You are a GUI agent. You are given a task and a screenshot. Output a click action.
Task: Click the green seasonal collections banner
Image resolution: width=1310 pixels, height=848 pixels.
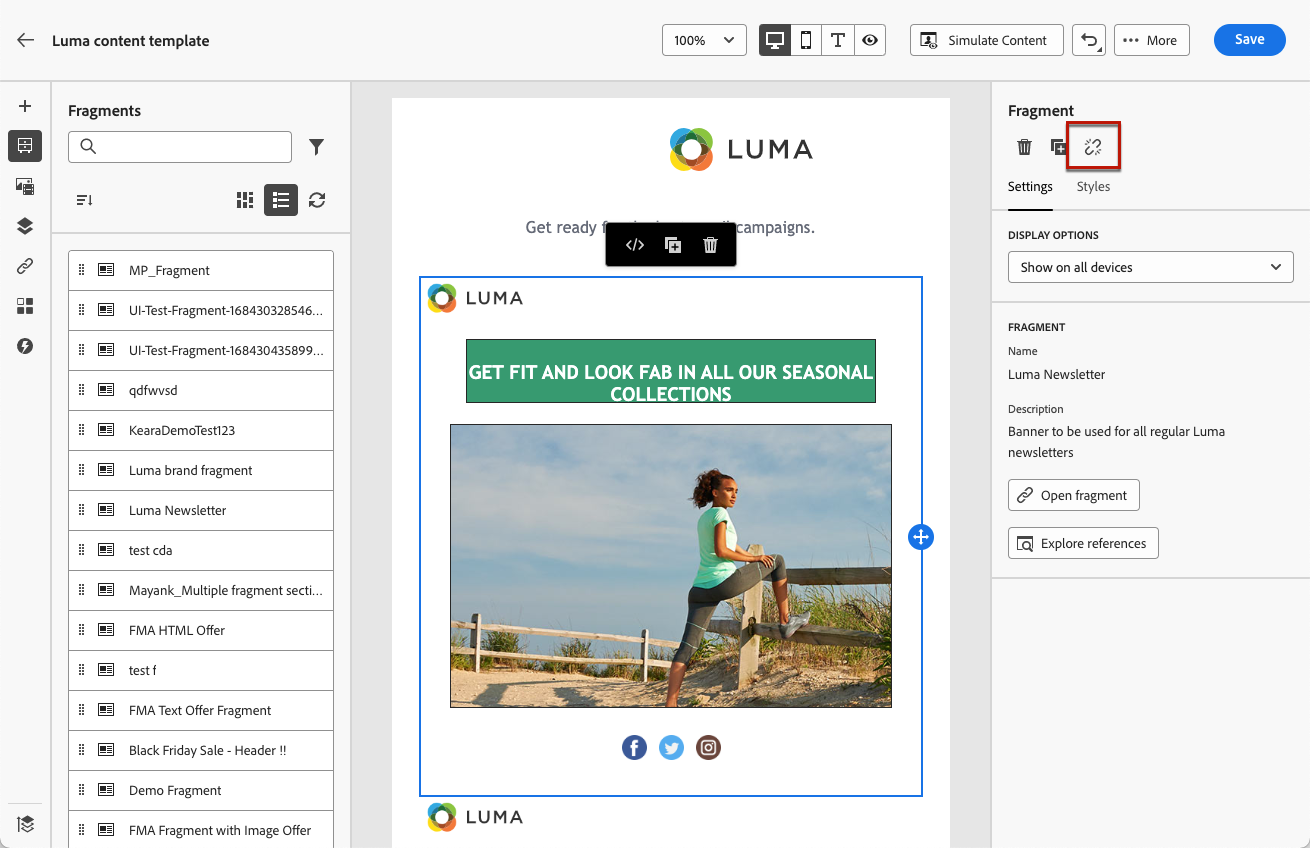pos(671,371)
